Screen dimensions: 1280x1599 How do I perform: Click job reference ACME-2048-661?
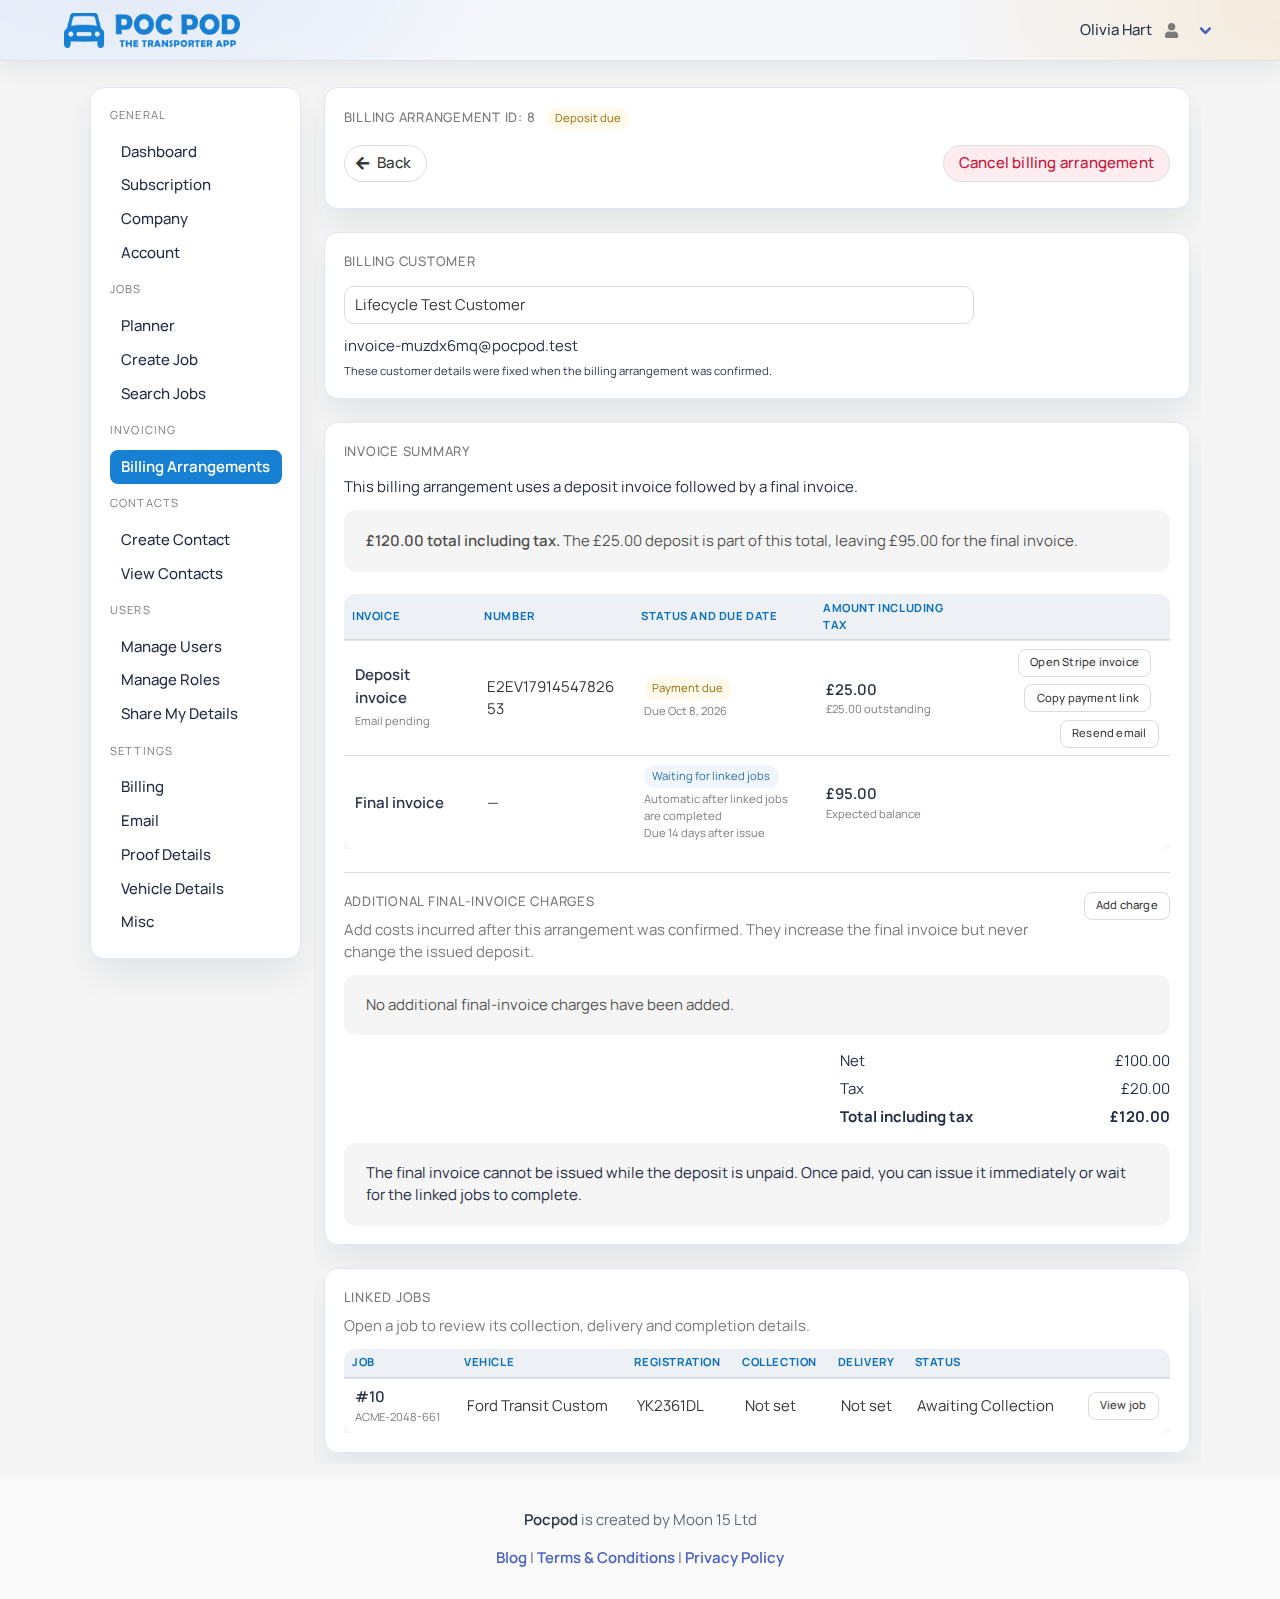[x=397, y=1417]
